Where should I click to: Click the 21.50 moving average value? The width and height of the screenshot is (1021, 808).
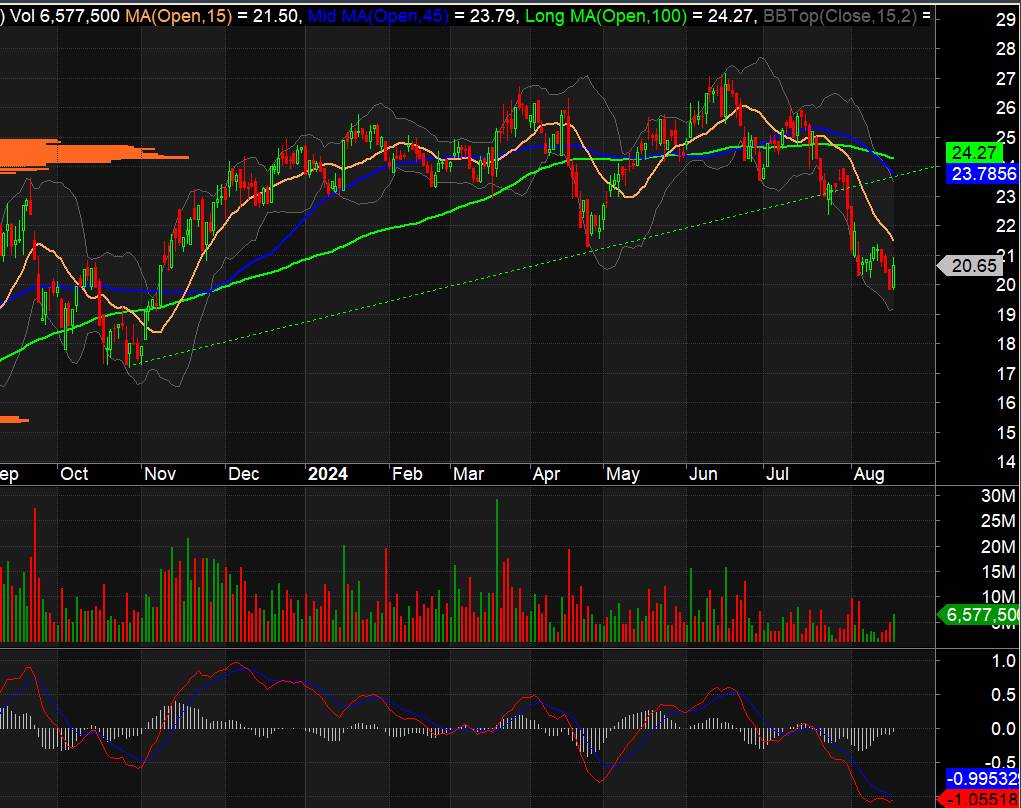click(275, 16)
